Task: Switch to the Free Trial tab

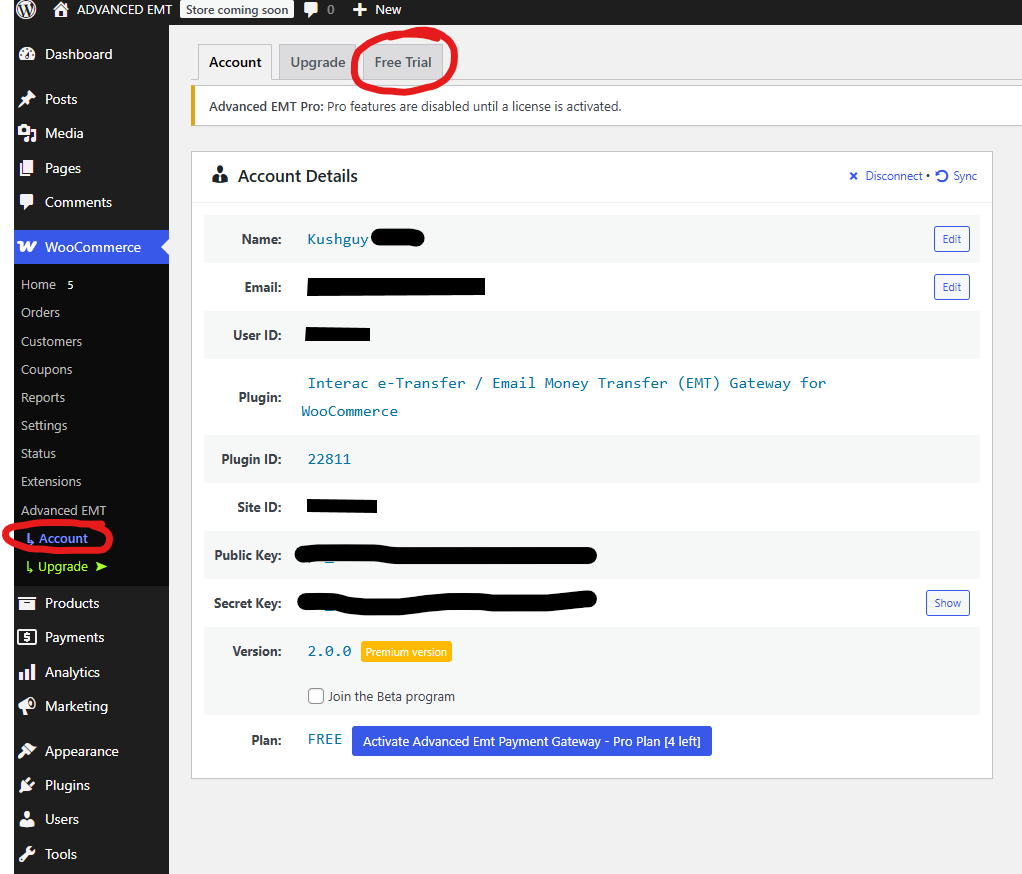Action: (x=403, y=62)
